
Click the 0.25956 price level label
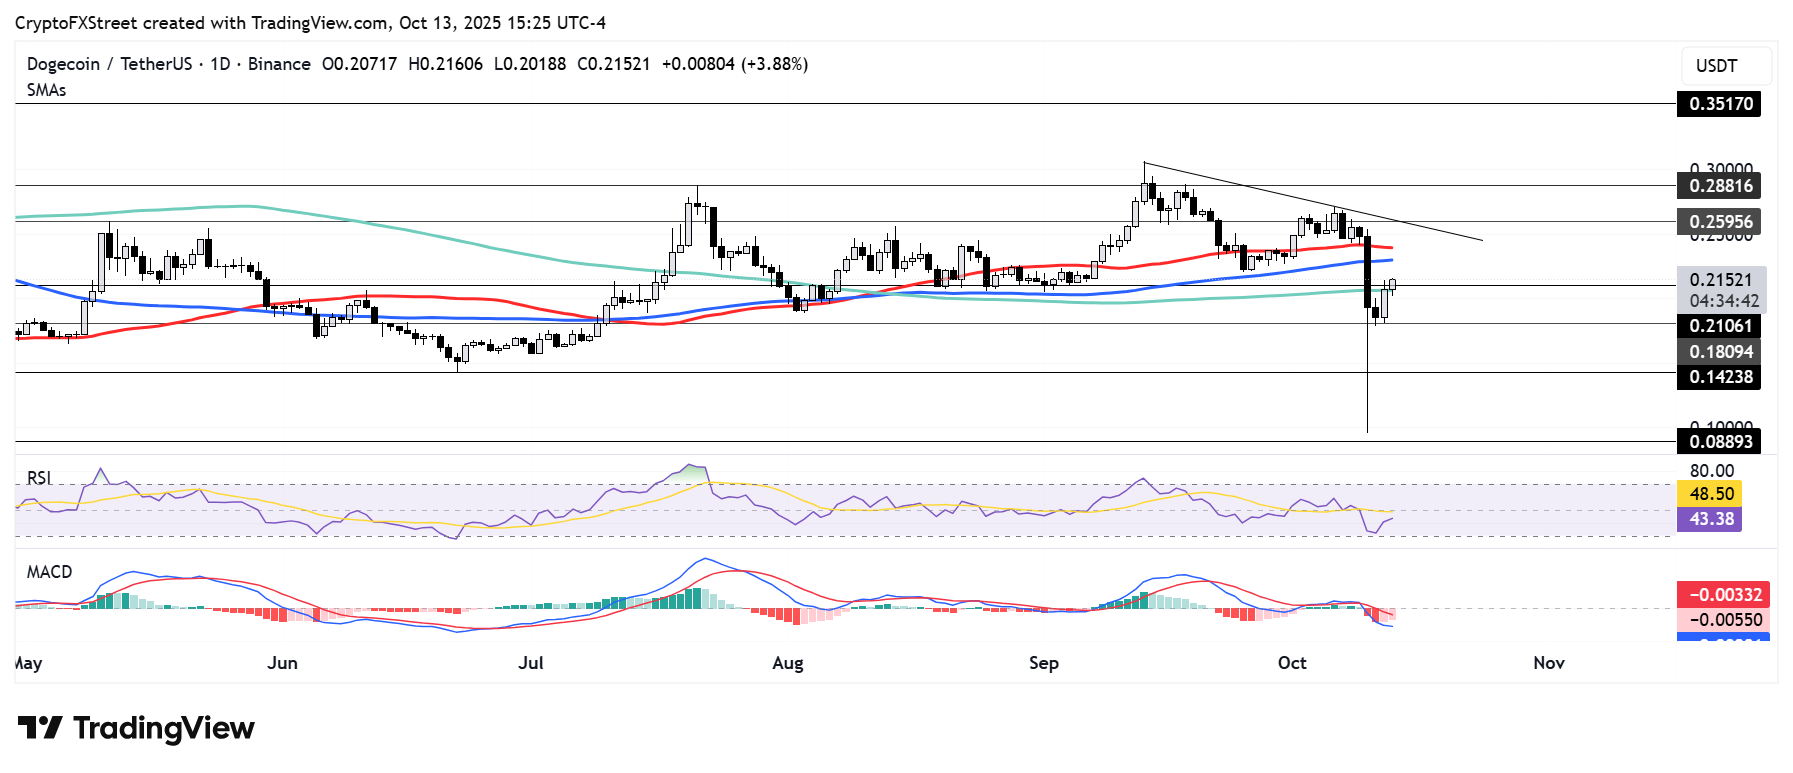click(1720, 222)
